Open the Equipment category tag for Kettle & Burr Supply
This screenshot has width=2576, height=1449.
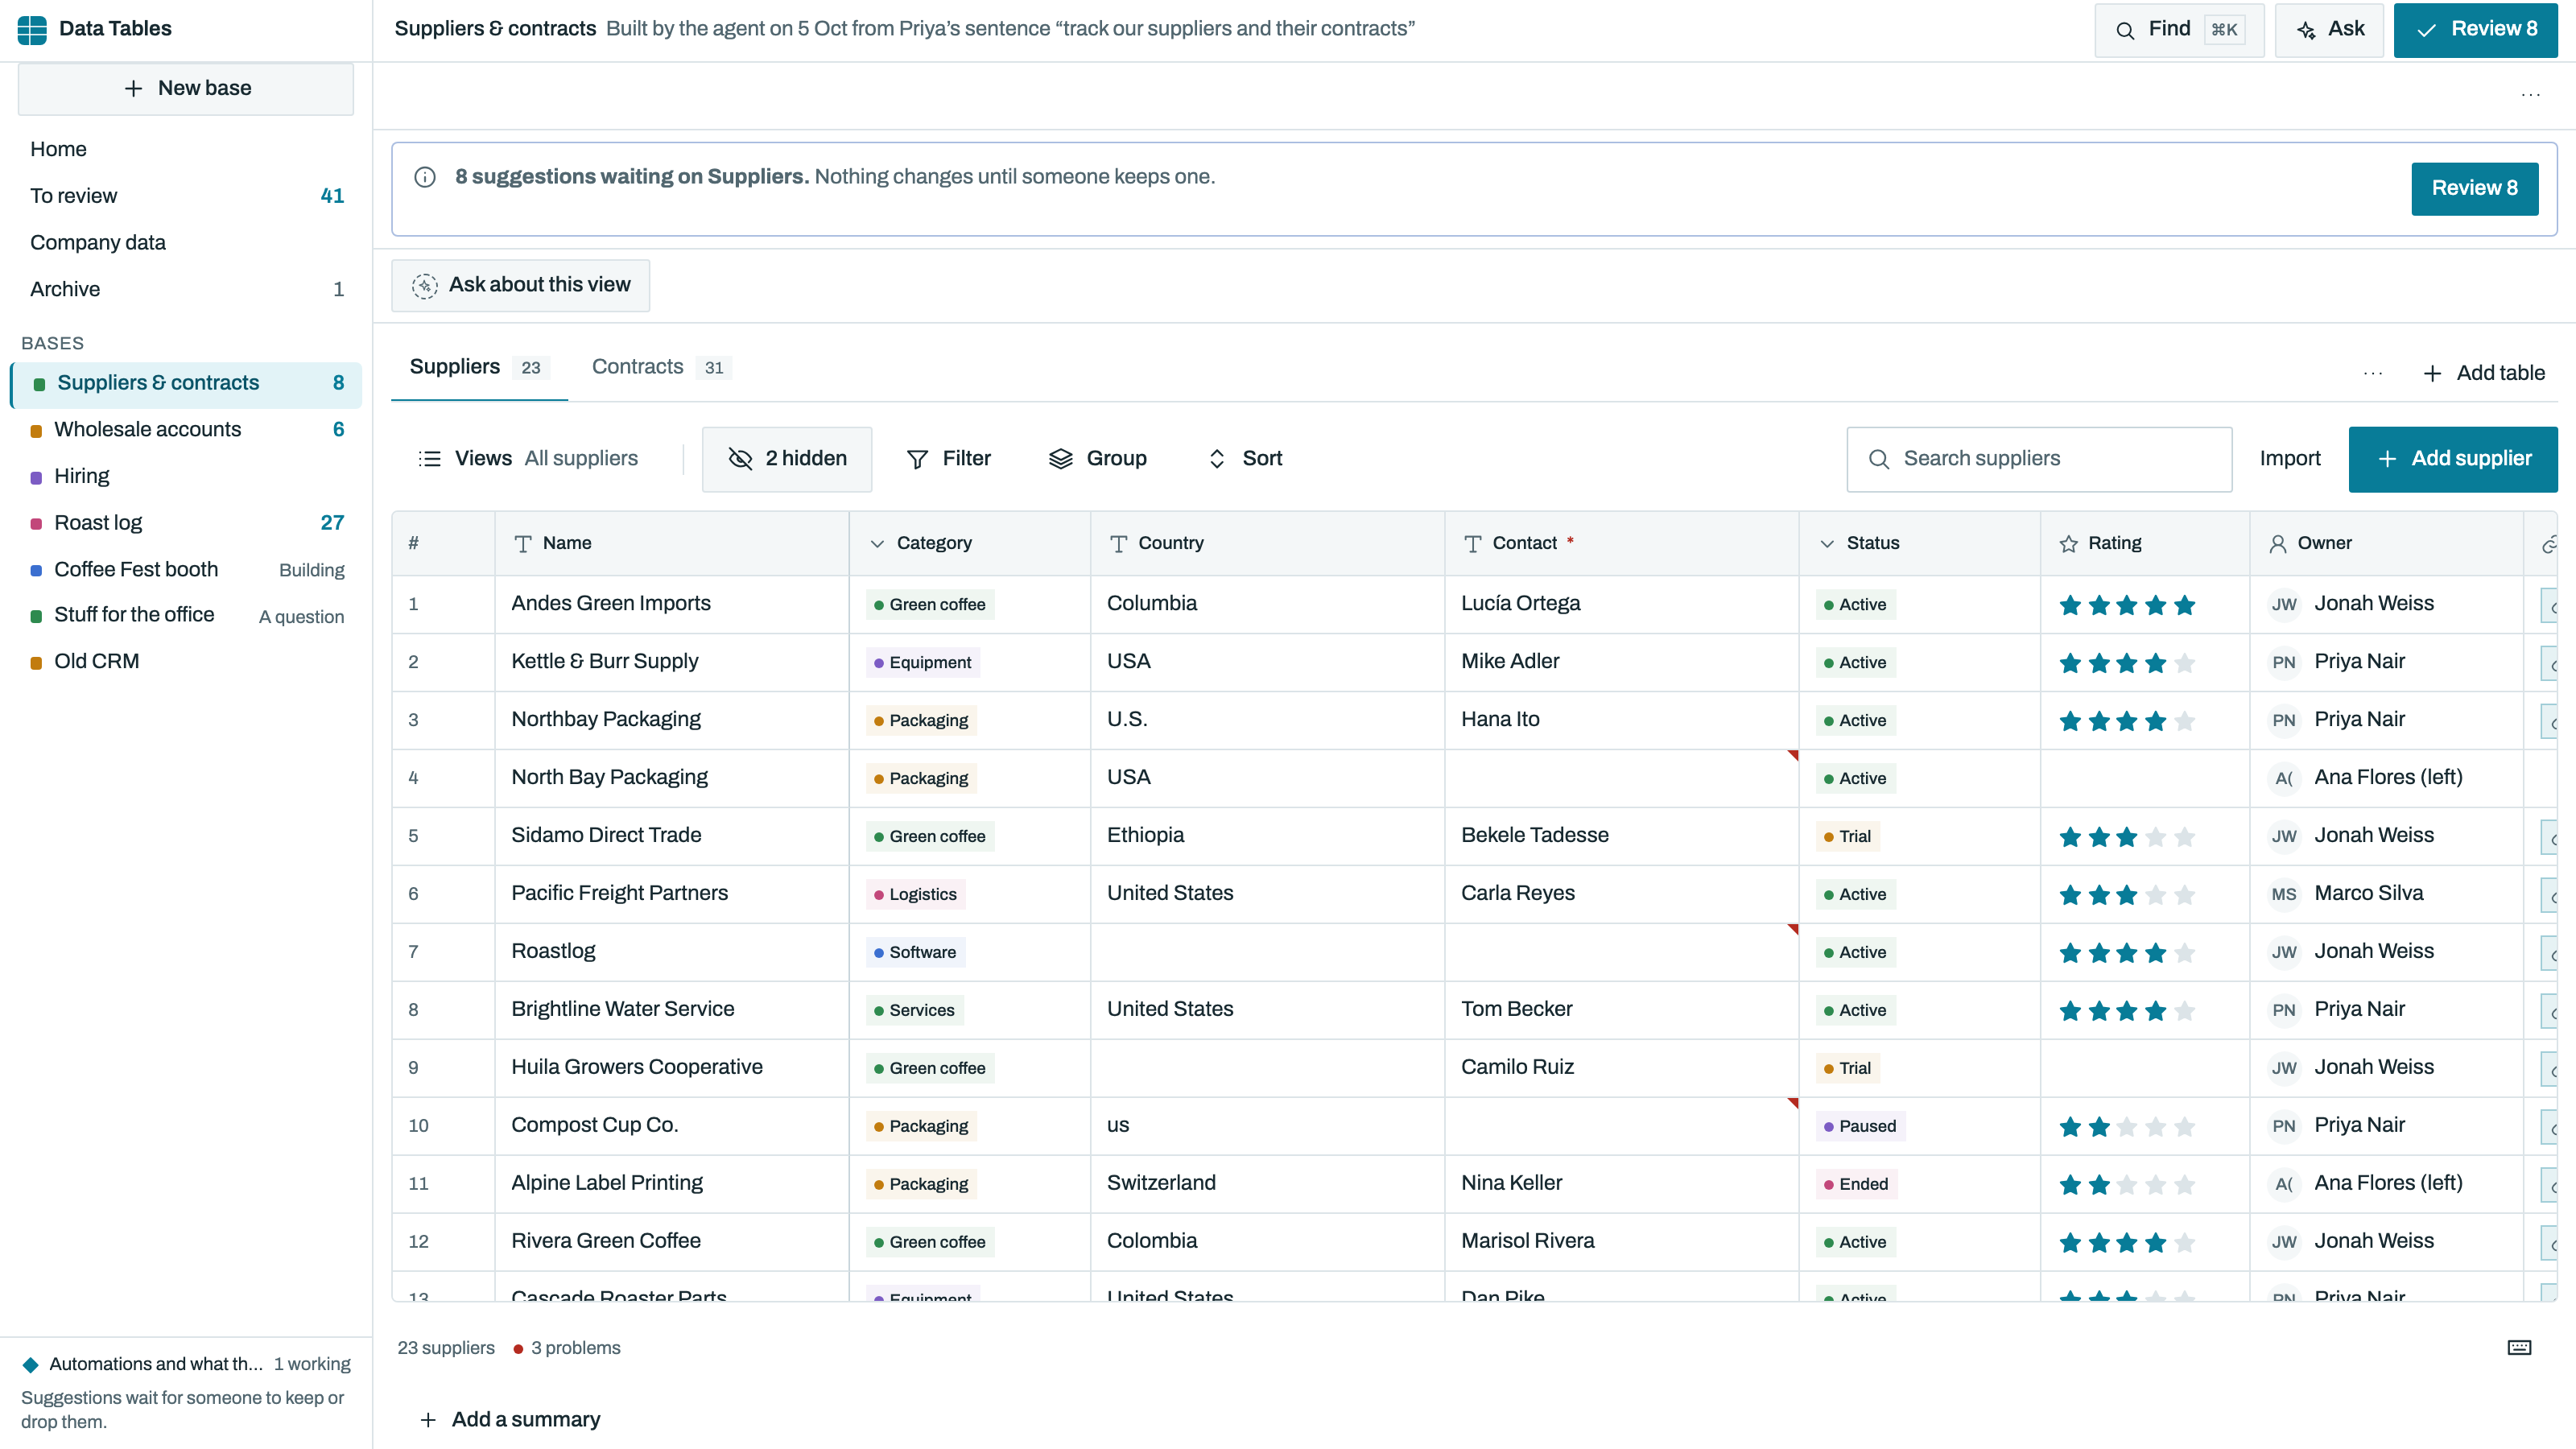click(923, 663)
